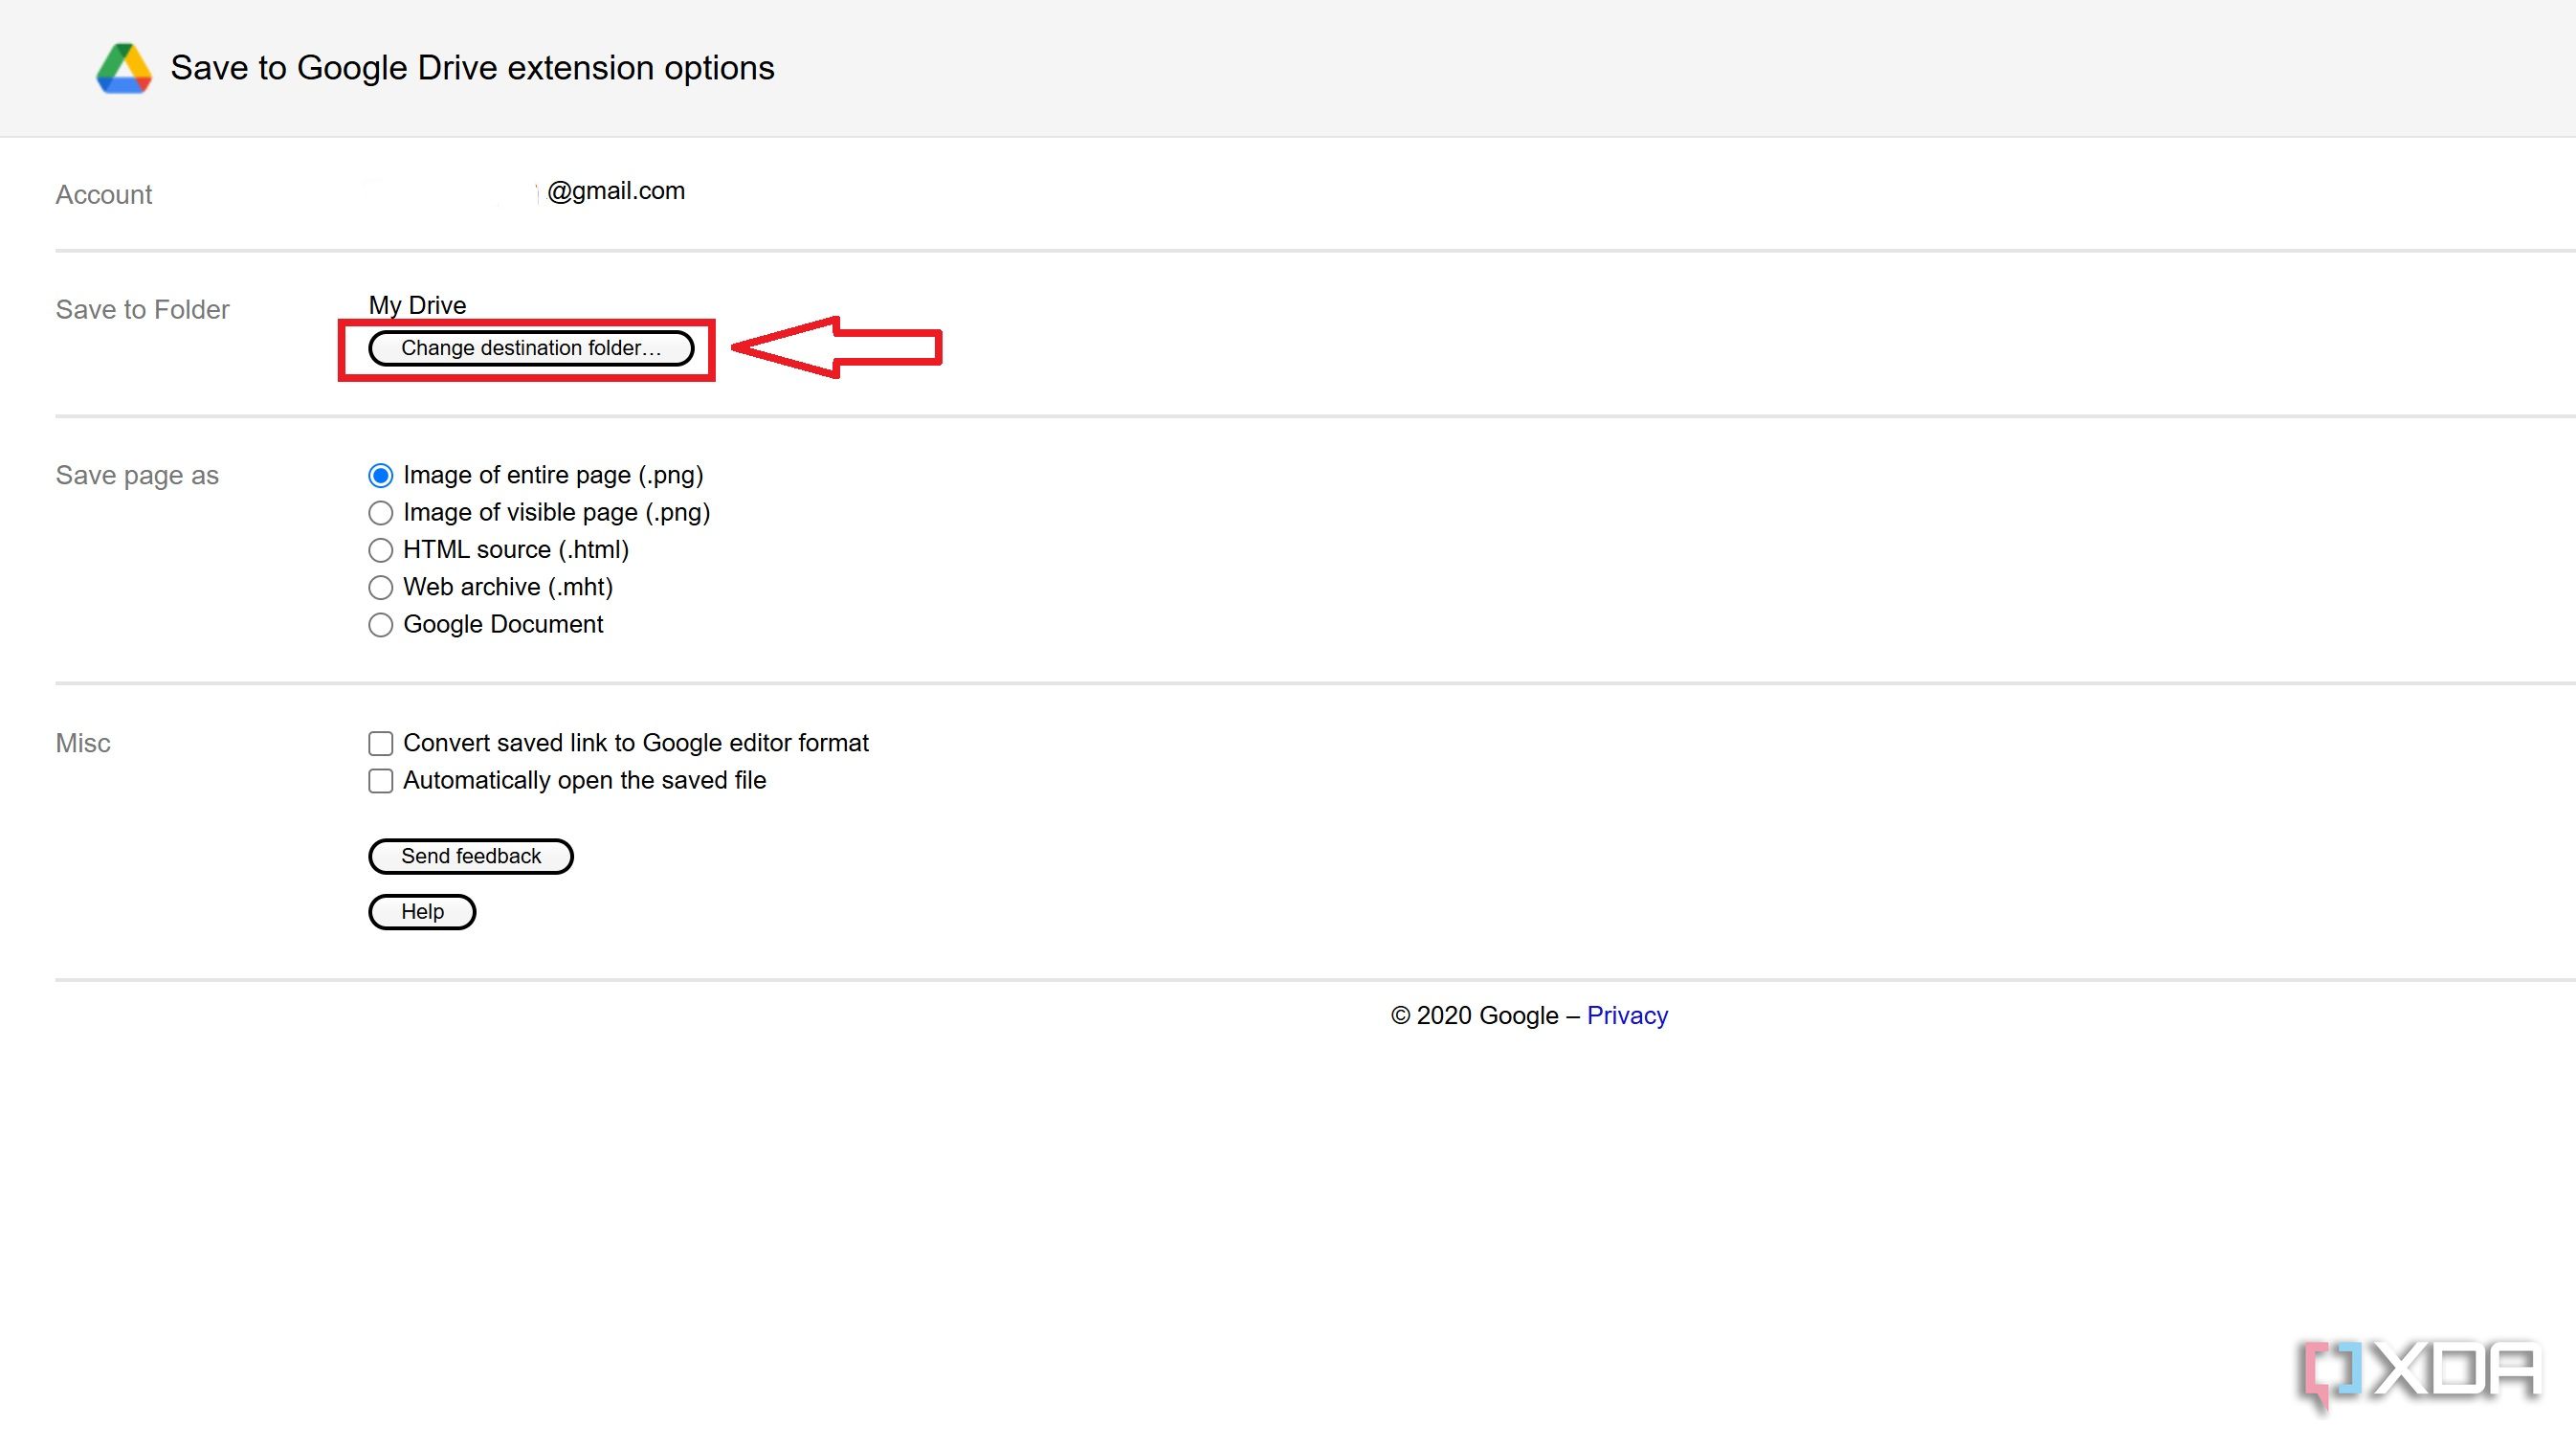The height and width of the screenshot is (1449, 2576).
Task: Click the Account label
Action: pyautogui.click(x=104, y=195)
